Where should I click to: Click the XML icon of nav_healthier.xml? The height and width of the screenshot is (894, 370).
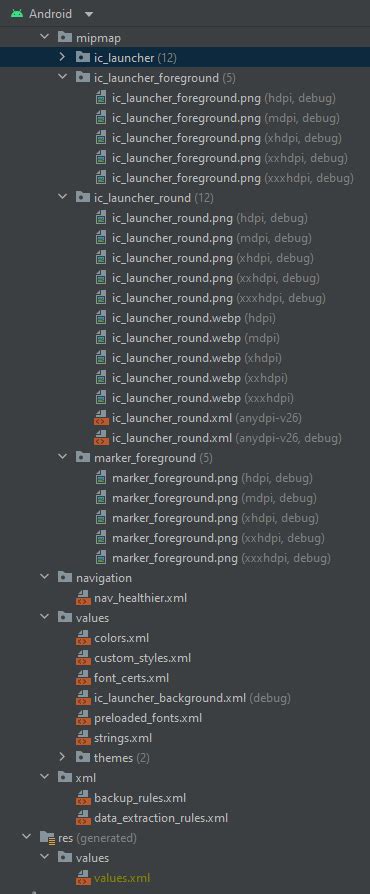pos(83,598)
